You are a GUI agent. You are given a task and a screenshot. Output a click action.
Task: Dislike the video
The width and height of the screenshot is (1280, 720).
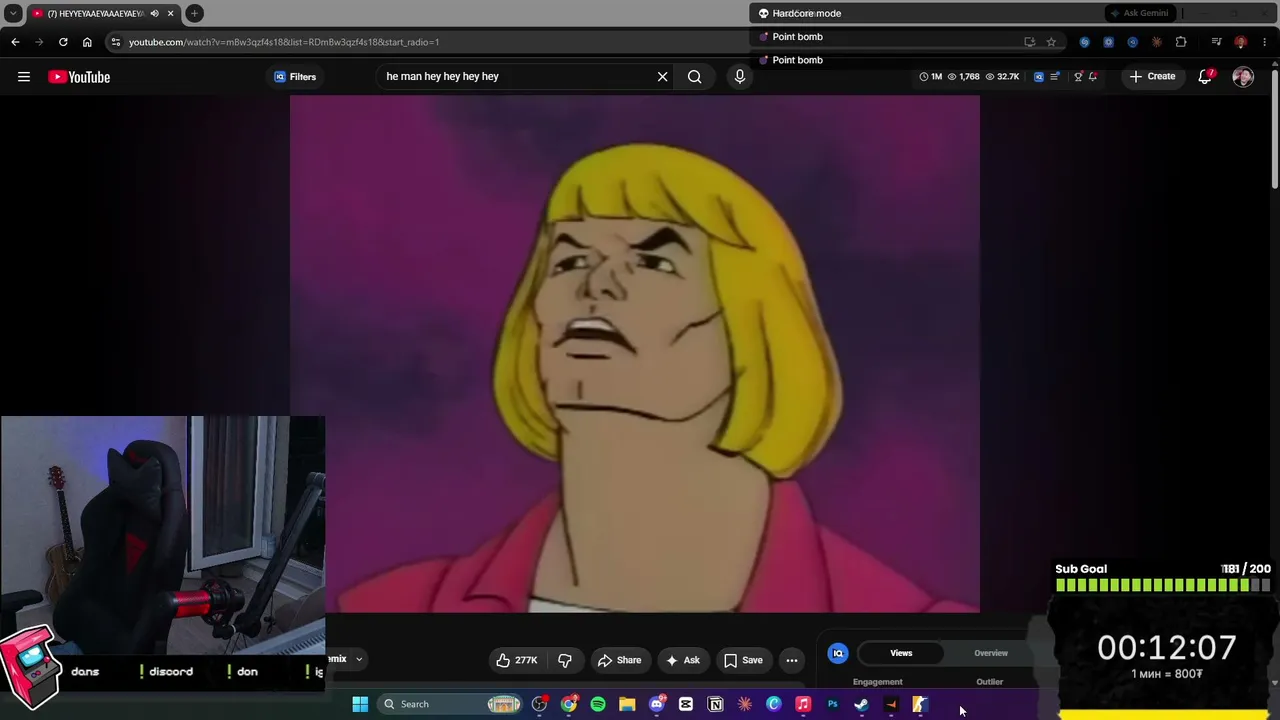(565, 660)
